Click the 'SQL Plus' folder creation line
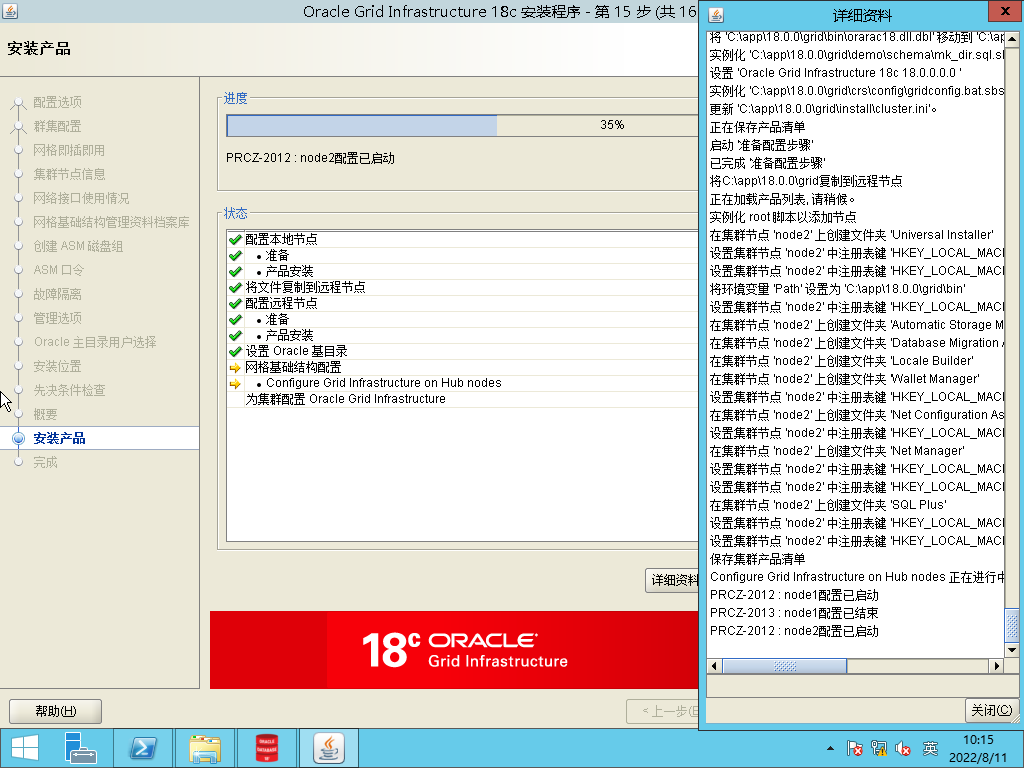Viewport: 1024px width, 768px height. (828, 505)
